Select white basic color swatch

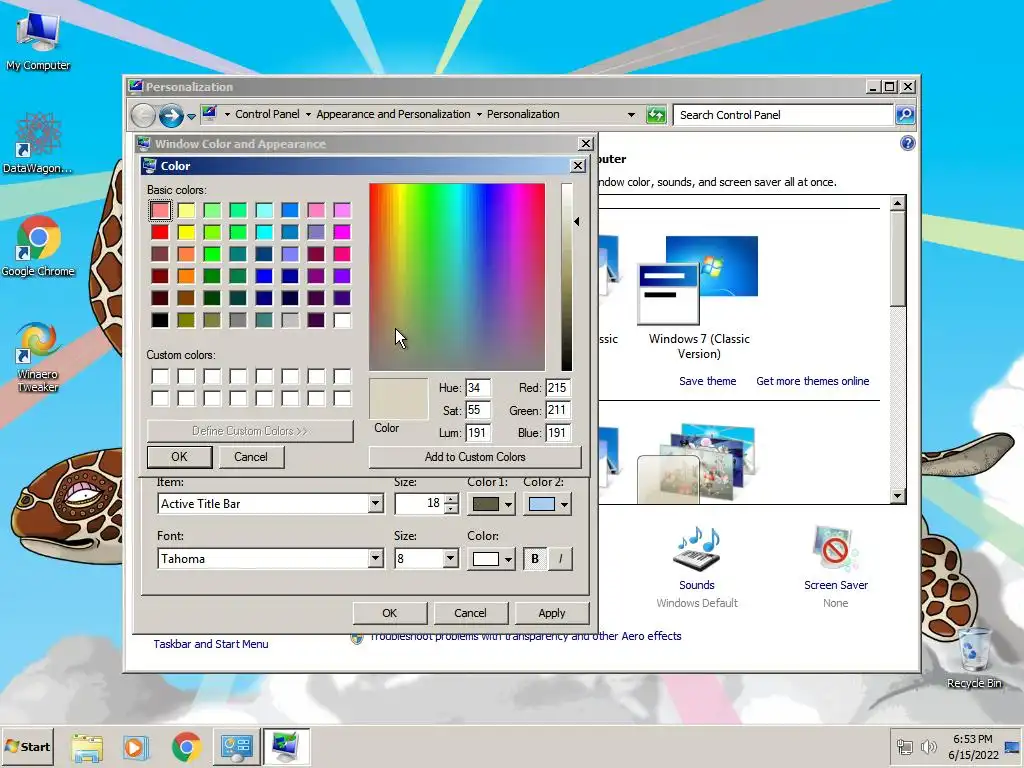tap(342, 320)
